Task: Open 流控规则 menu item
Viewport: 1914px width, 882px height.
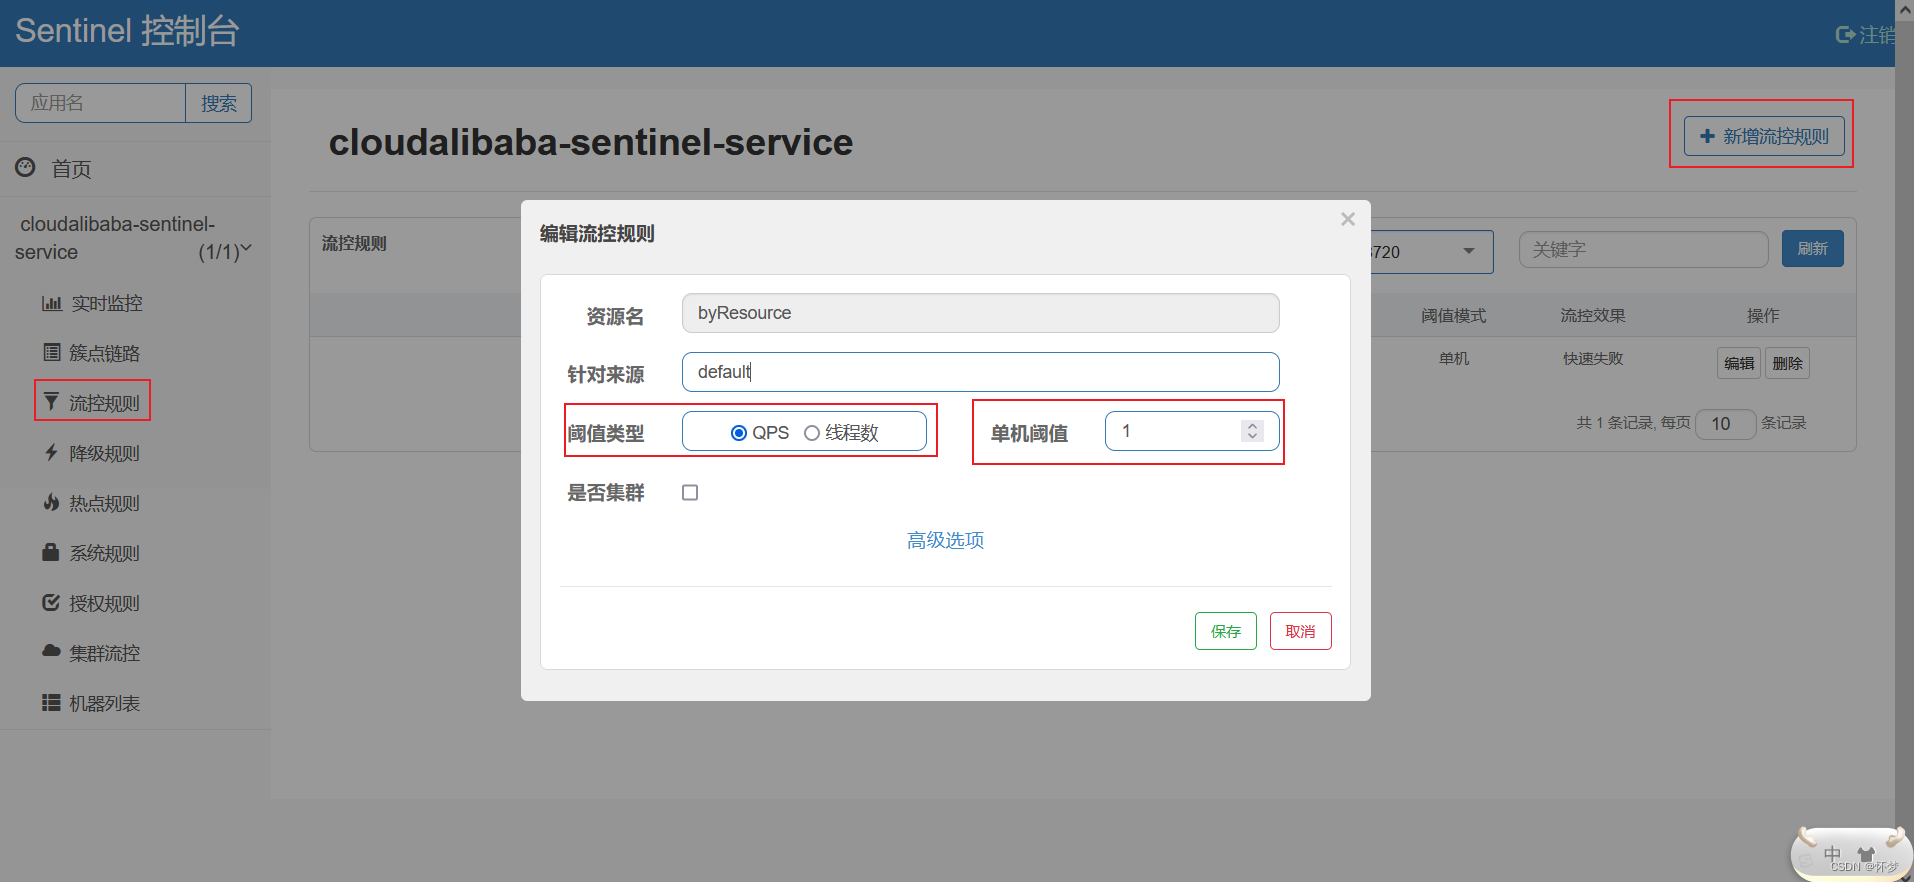Action: pyautogui.click(x=104, y=403)
